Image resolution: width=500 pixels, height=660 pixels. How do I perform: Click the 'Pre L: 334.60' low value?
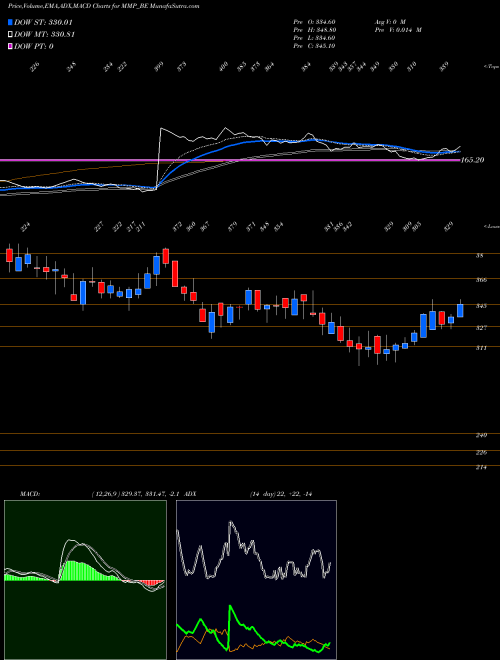[x=314, y=38]
